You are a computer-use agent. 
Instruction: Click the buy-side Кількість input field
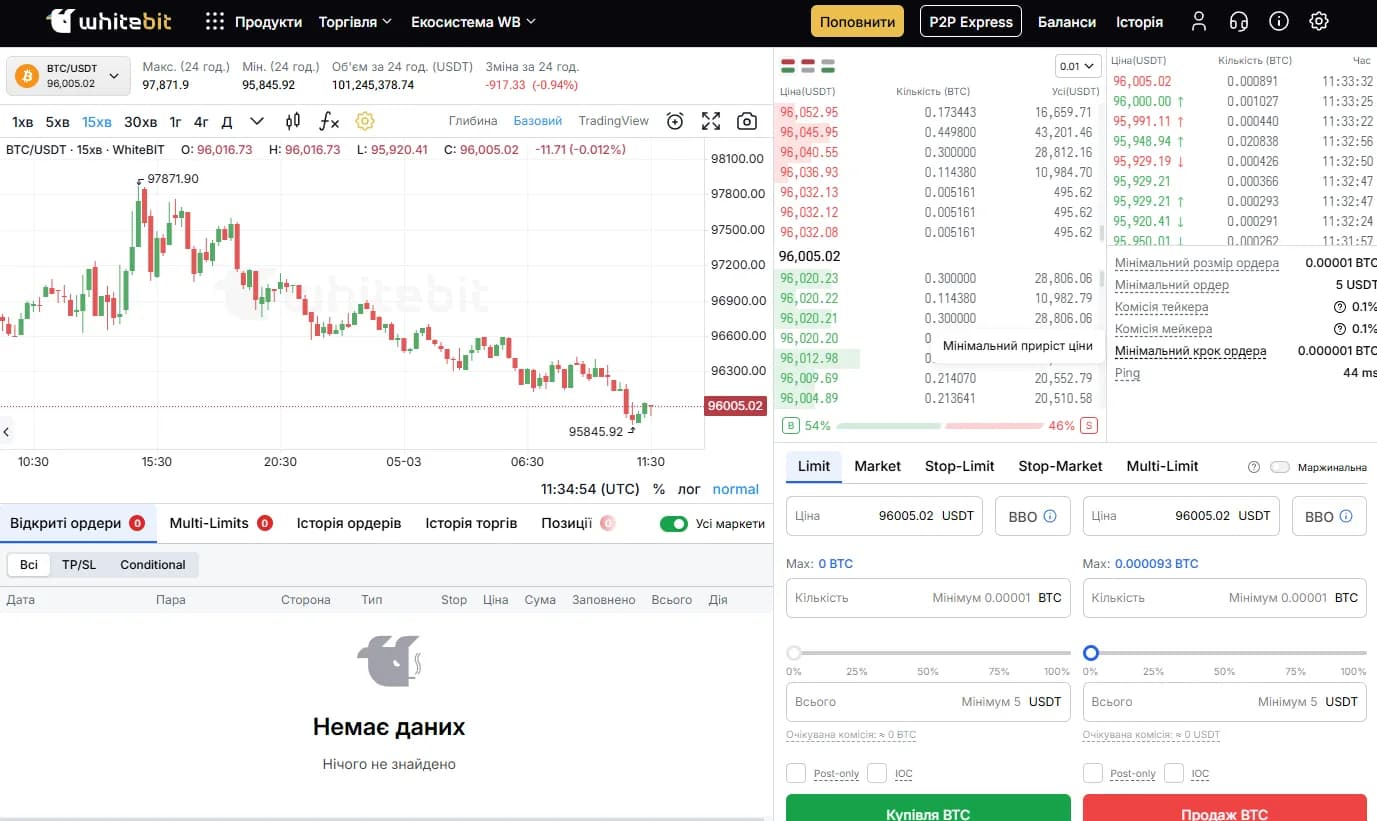[x=928, y=598]
